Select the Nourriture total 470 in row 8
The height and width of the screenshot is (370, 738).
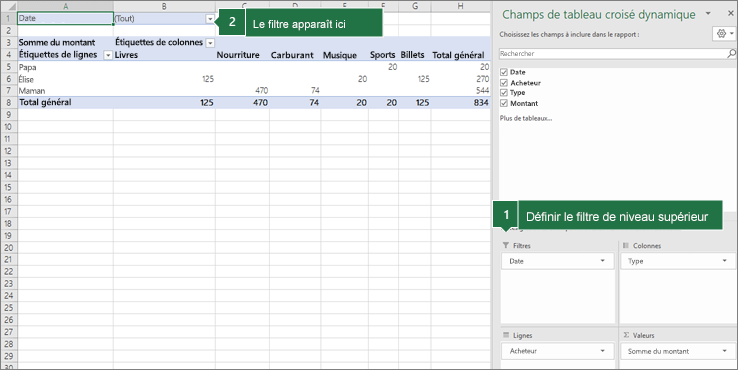point(260,103)
